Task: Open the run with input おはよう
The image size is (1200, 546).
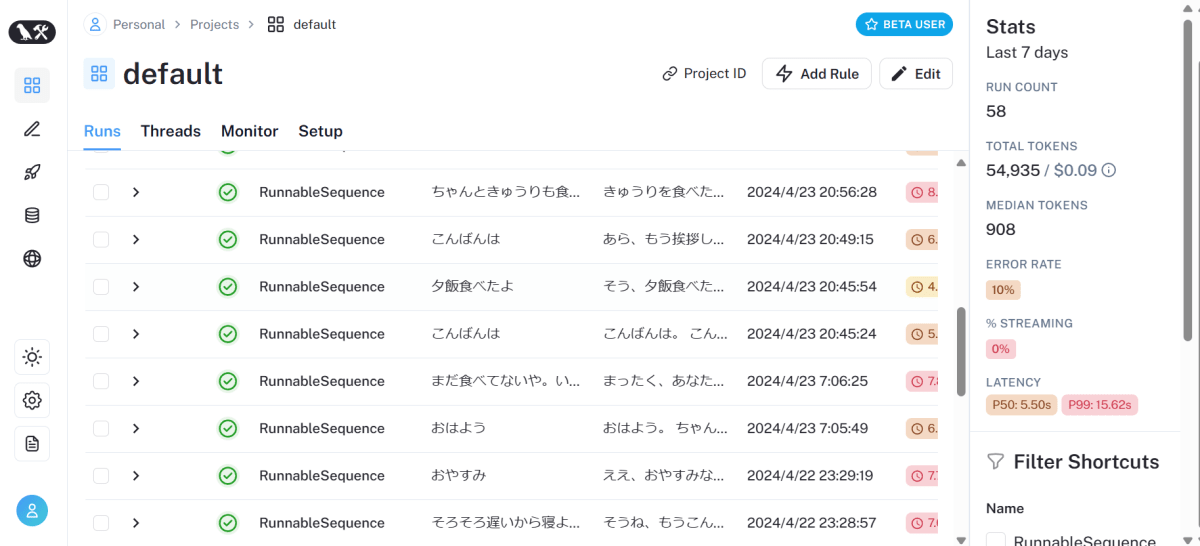Action: (458, 428)
